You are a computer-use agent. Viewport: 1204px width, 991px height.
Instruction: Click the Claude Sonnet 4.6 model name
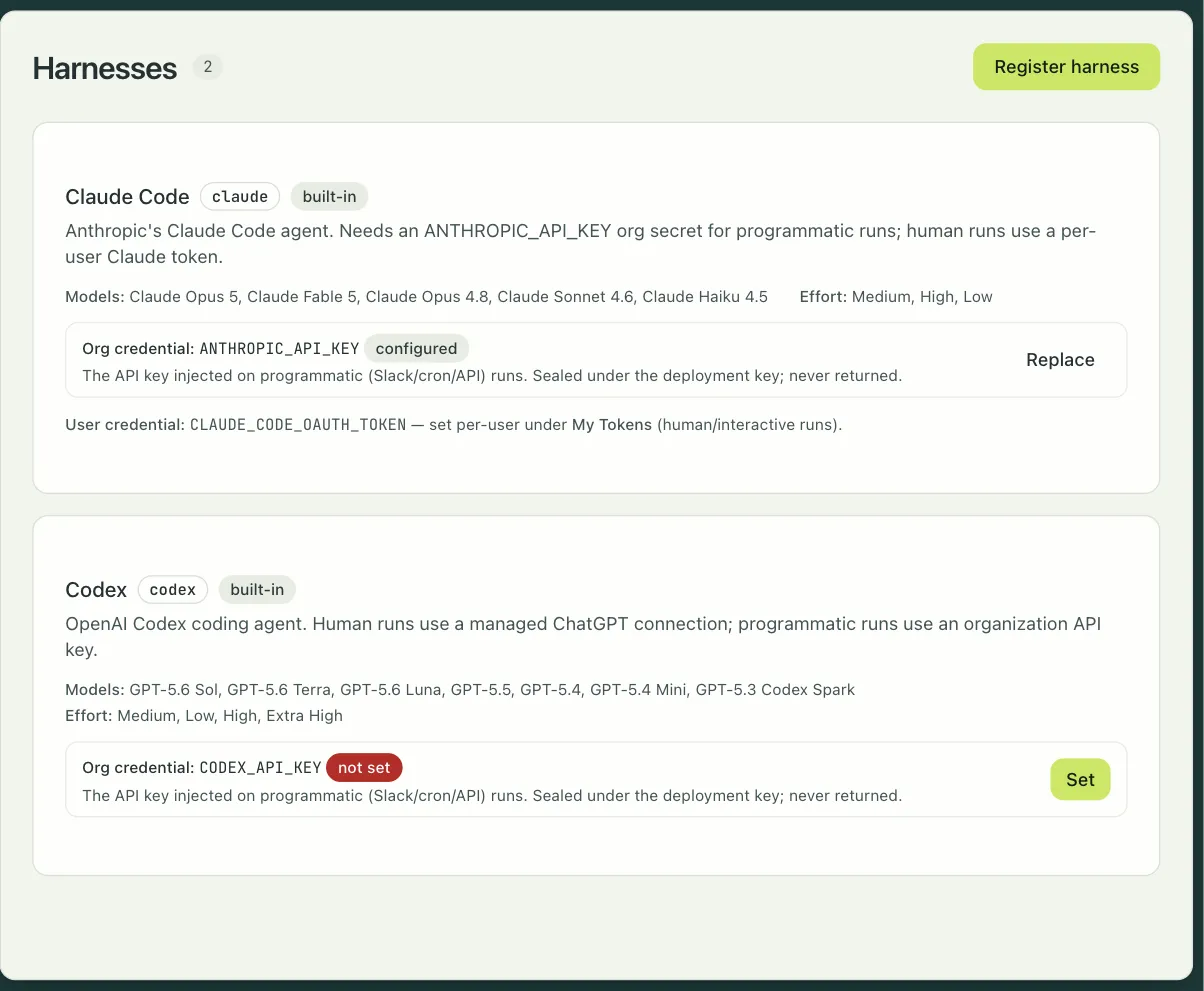[565, 297]
